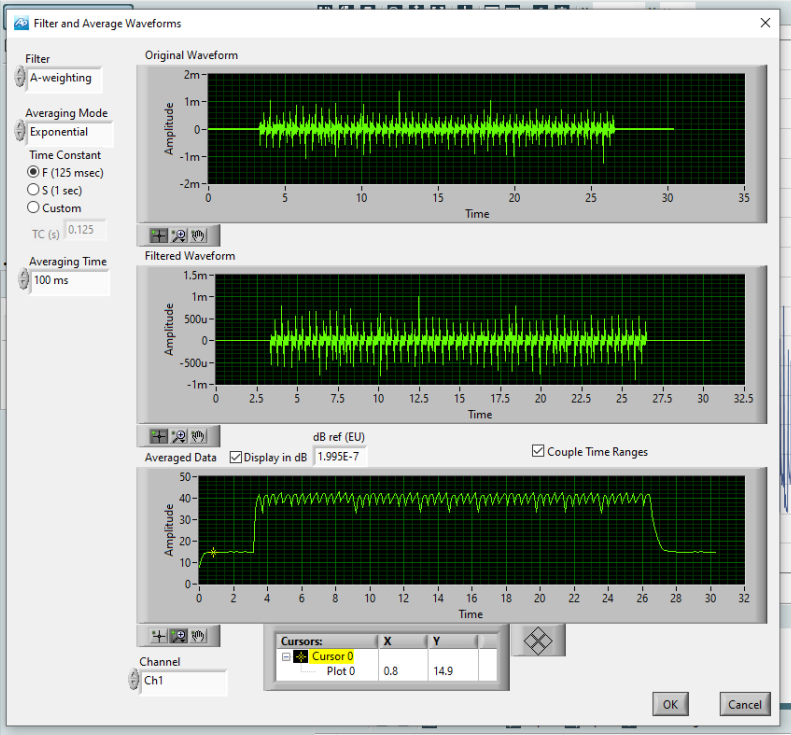
Task: Select the S (1 sec) time constant
Action: pyautogui.click(x=33, y=190)
